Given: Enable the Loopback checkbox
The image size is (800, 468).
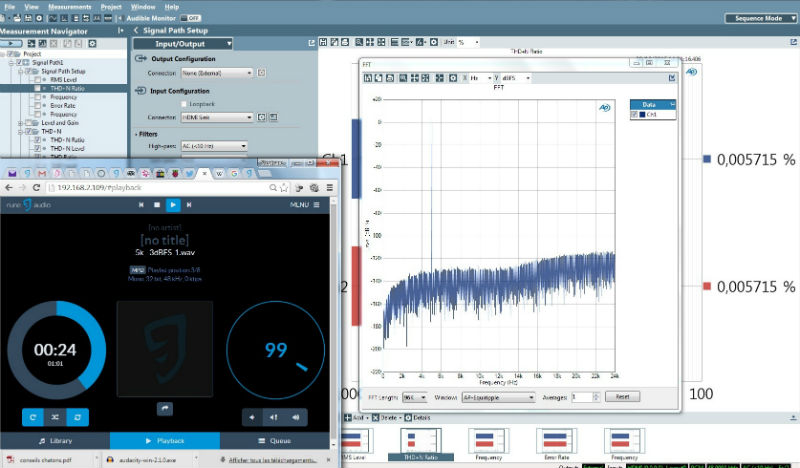Looking at the screenshot, I should [x=184, y=104].
